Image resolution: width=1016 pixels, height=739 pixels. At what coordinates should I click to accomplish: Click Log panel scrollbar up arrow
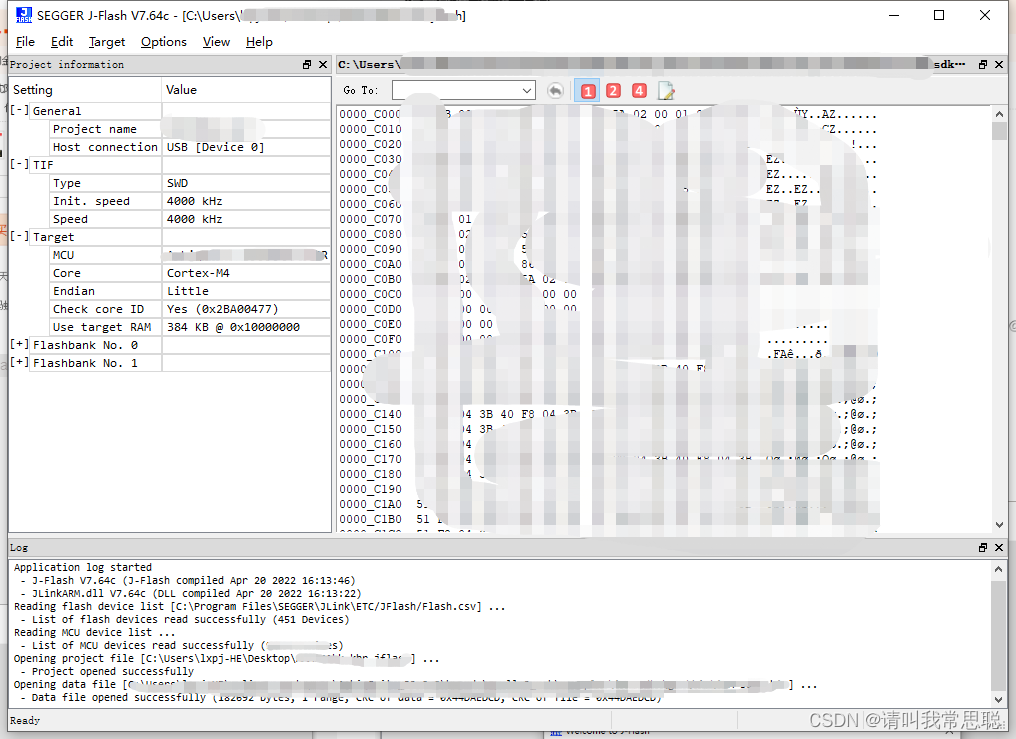[999, 569]
